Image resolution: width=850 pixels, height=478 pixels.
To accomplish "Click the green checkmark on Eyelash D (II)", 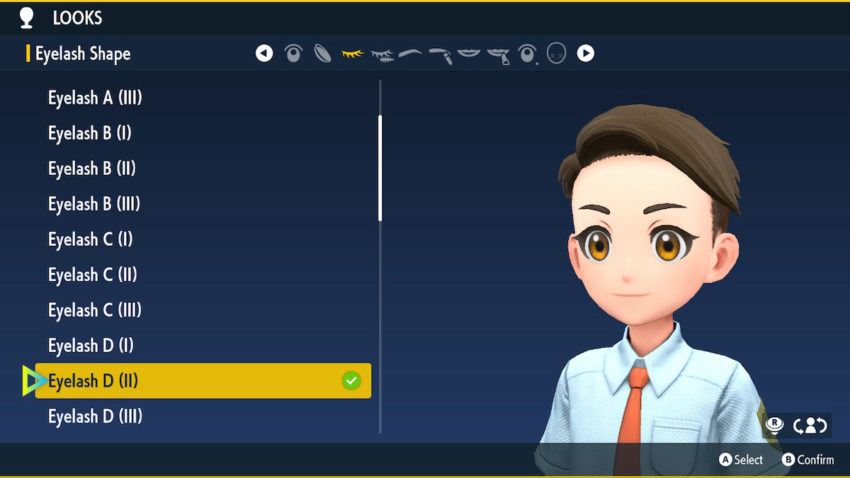I will tap(351, 380).
